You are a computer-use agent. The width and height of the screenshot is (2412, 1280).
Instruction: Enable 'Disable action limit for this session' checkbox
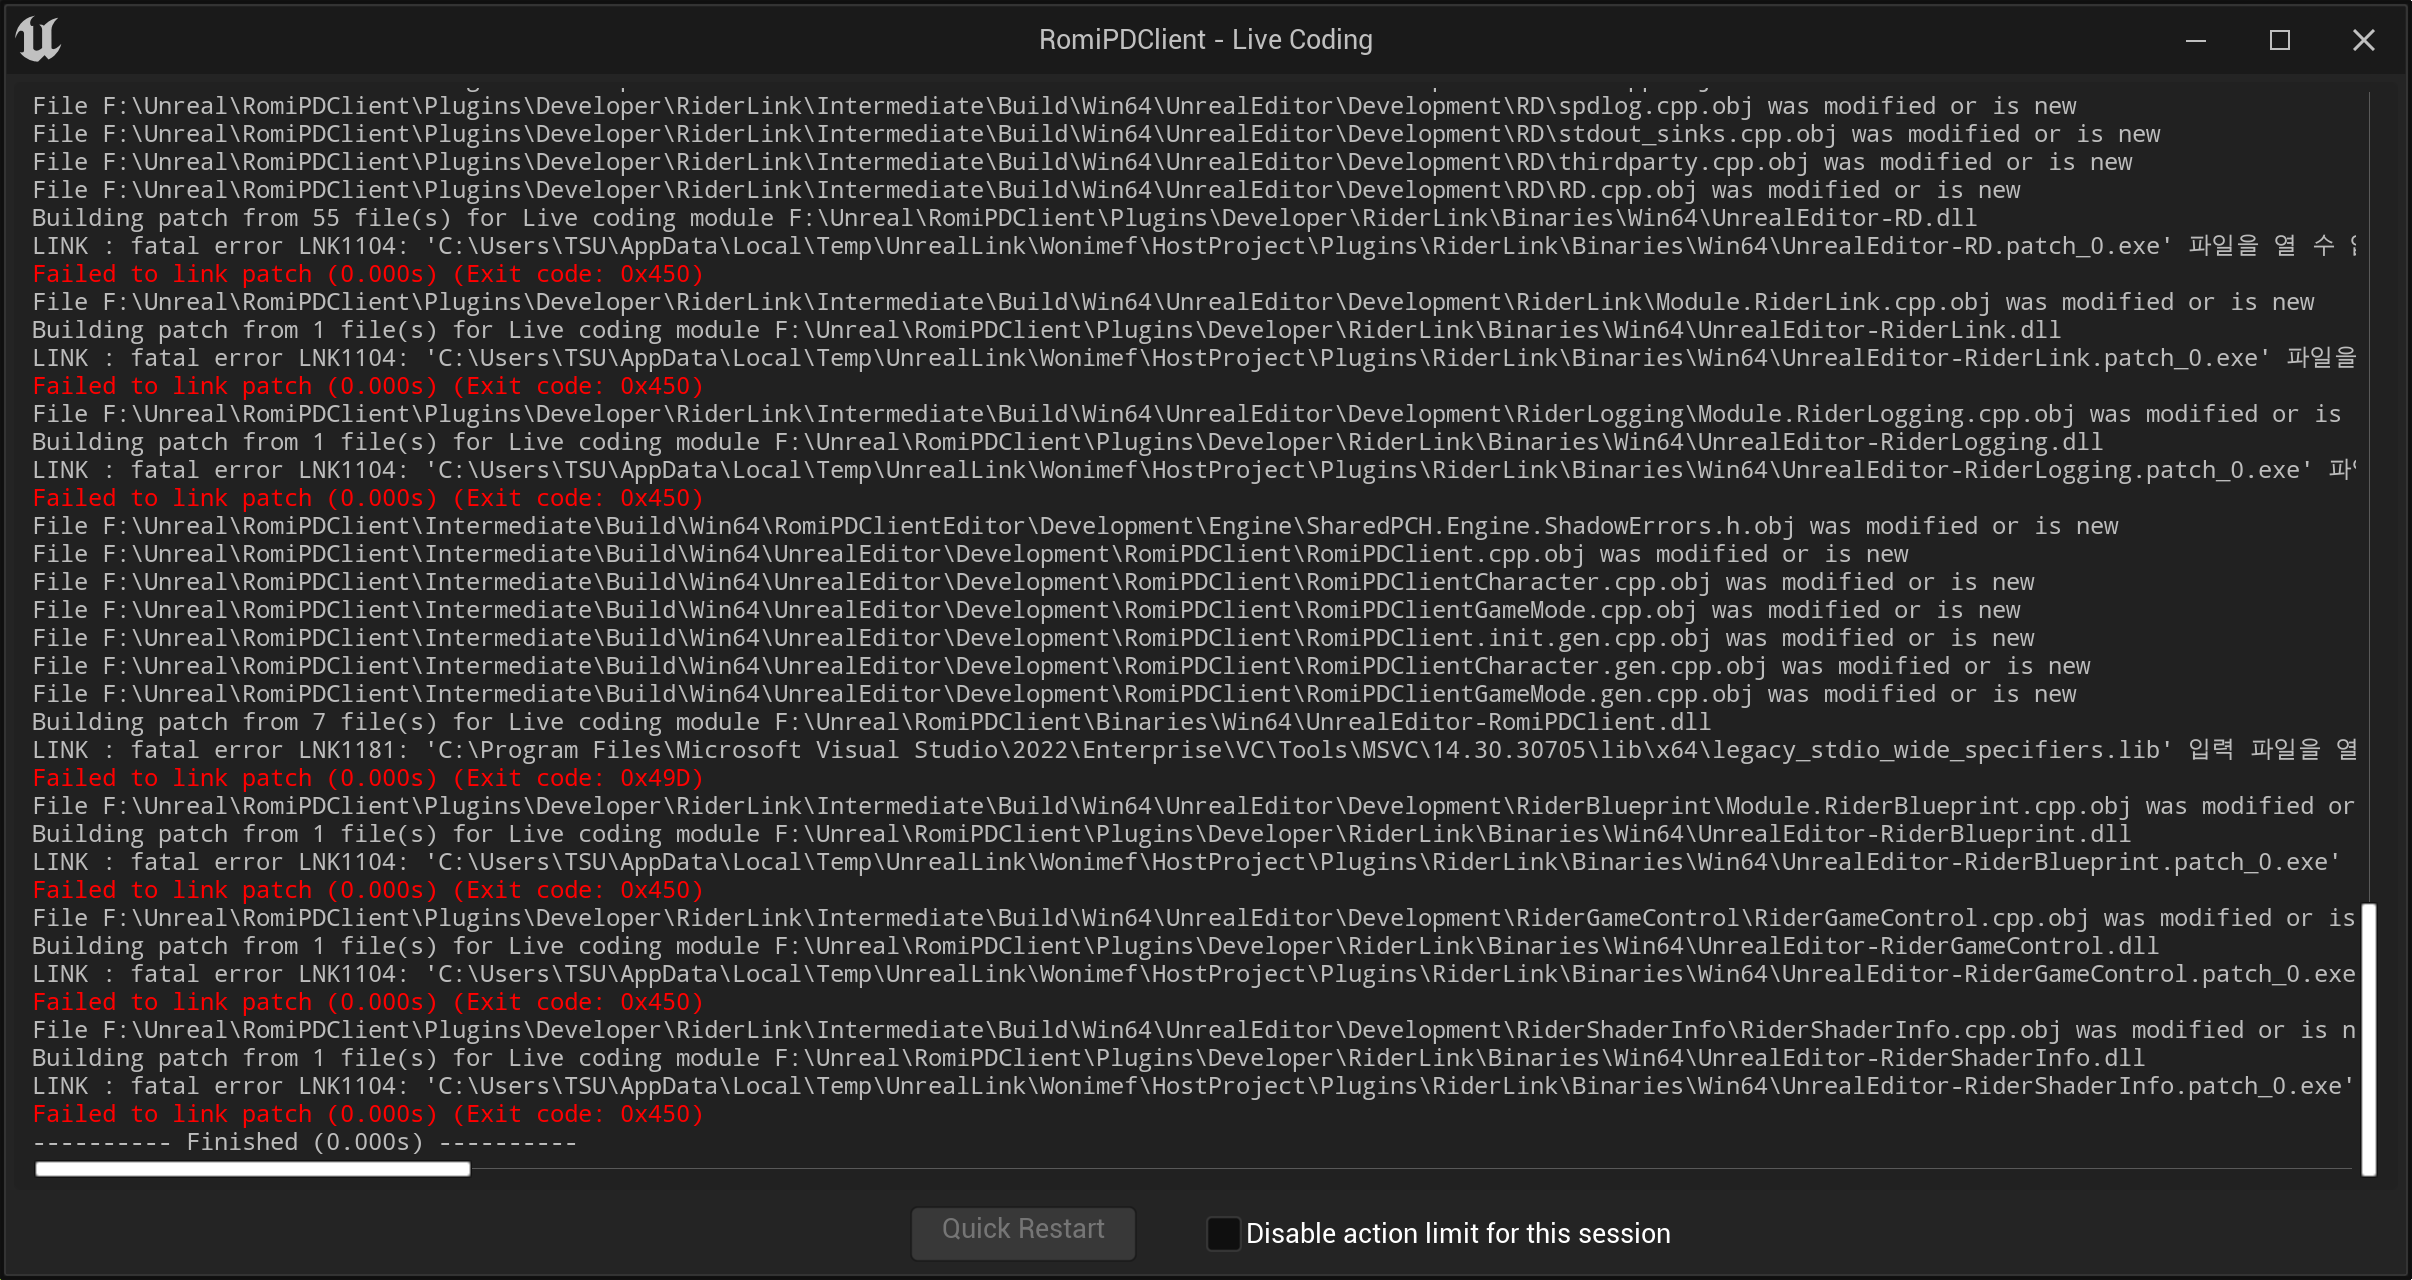1223,1233
